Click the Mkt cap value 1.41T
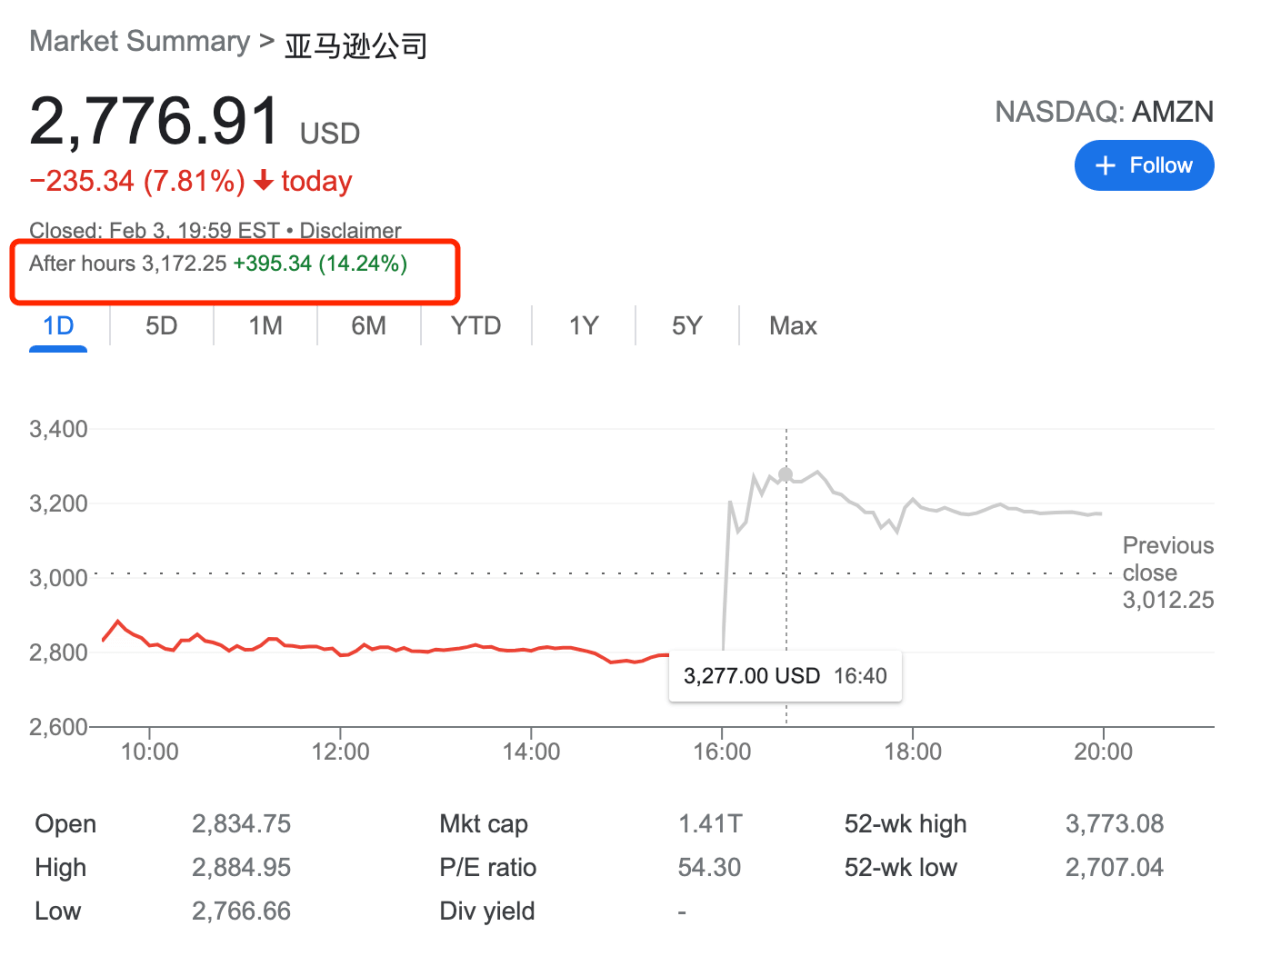1271x956 pixels. tap(709, 824)
